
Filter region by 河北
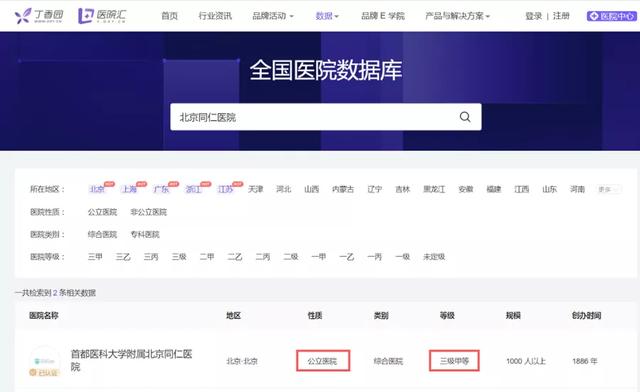click(x=284, y=189)
